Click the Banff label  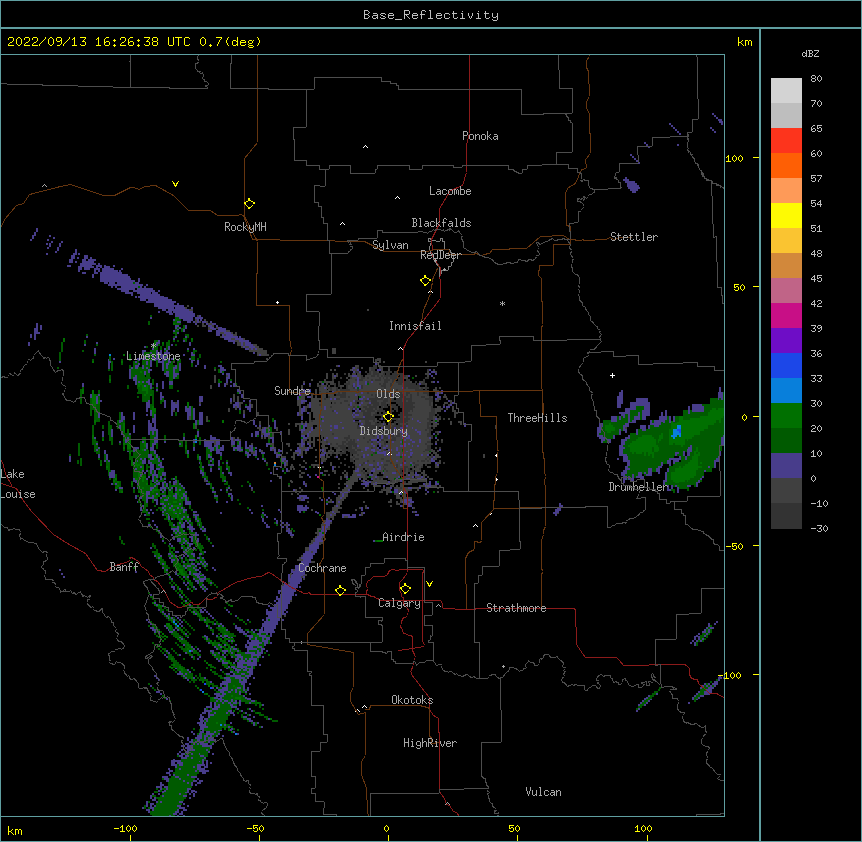(x=124, y=567)
